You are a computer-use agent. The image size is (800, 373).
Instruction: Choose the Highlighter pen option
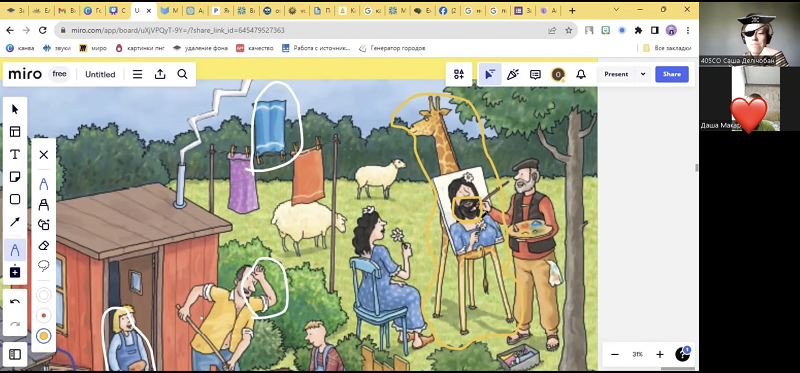44,205
